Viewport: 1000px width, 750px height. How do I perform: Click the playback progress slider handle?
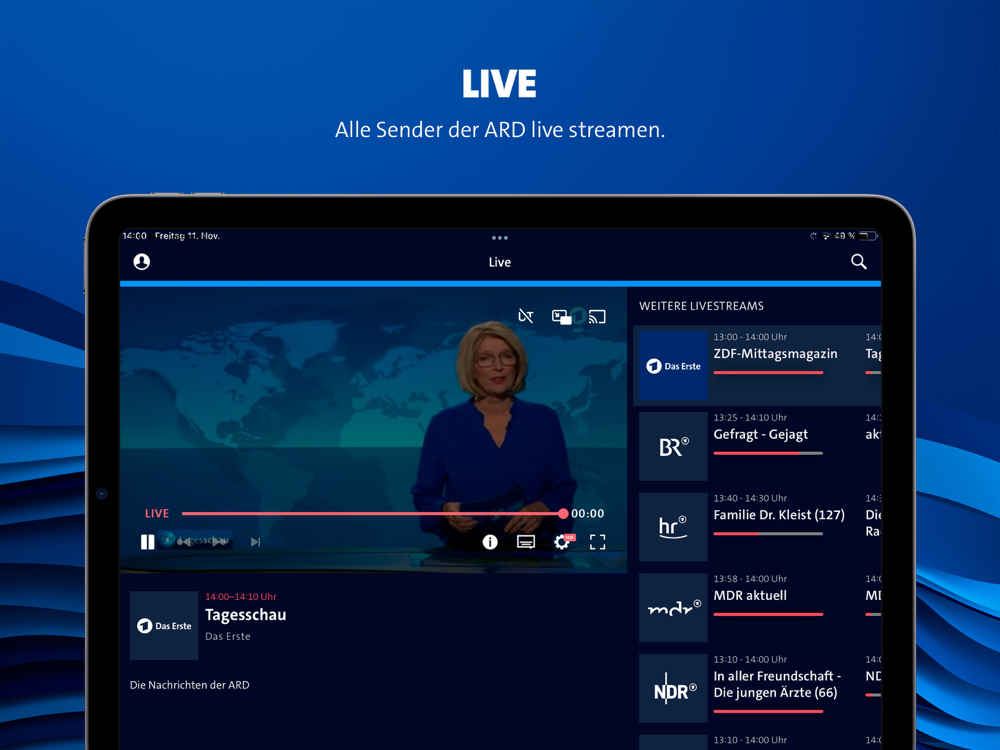pos(562,513)
